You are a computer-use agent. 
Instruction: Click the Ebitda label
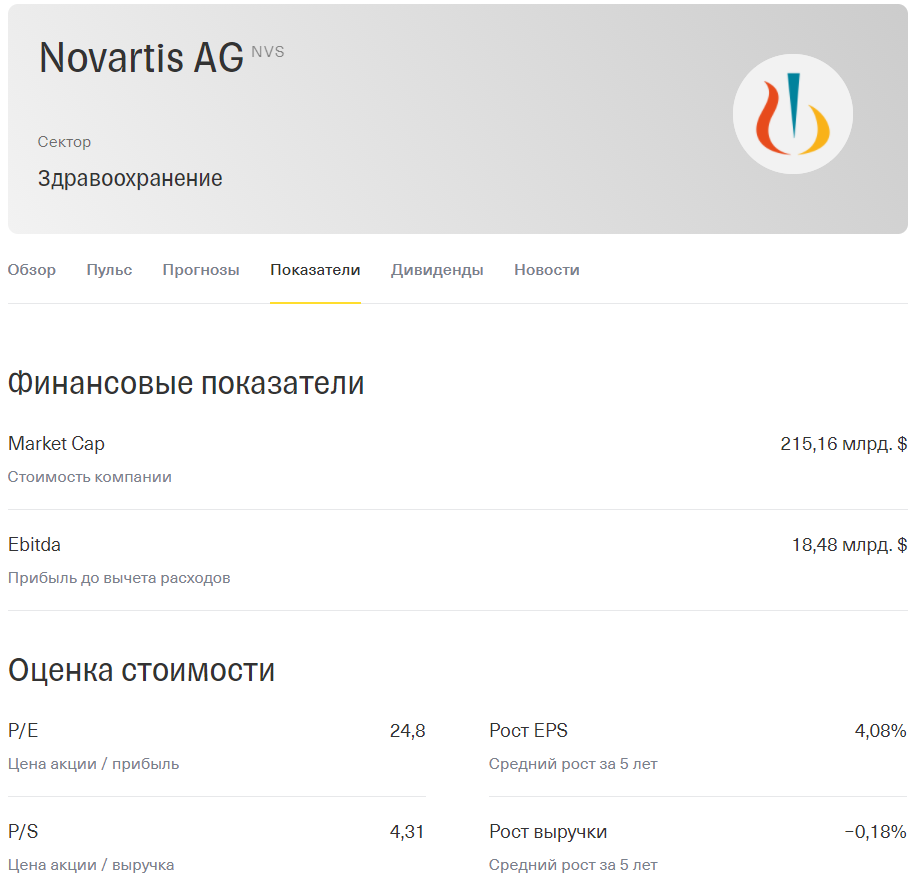pyautogui.click(x=34, y=544)
